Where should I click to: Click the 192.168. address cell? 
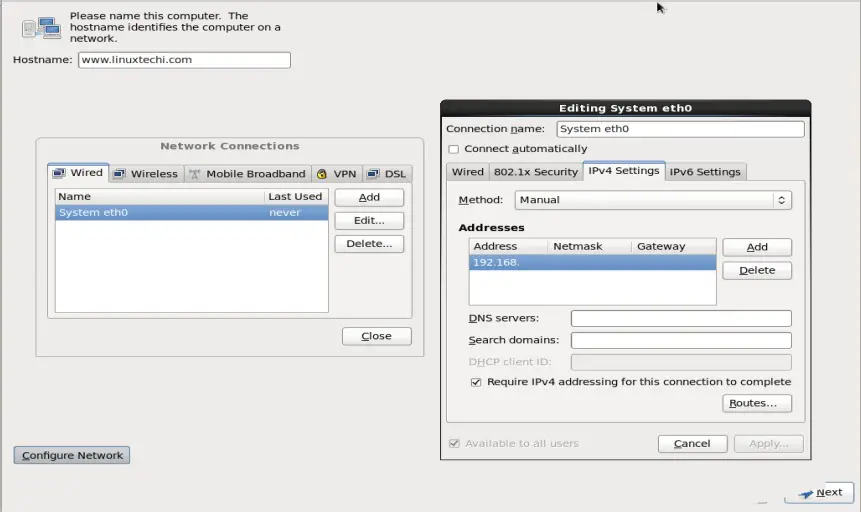pos(508,263)
